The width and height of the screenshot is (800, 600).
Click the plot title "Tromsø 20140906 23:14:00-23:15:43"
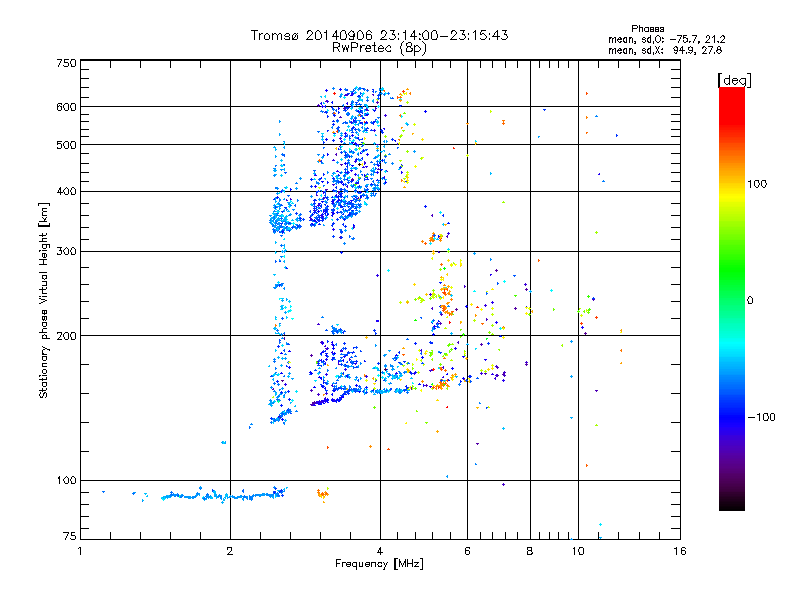[x=379, y=35]
